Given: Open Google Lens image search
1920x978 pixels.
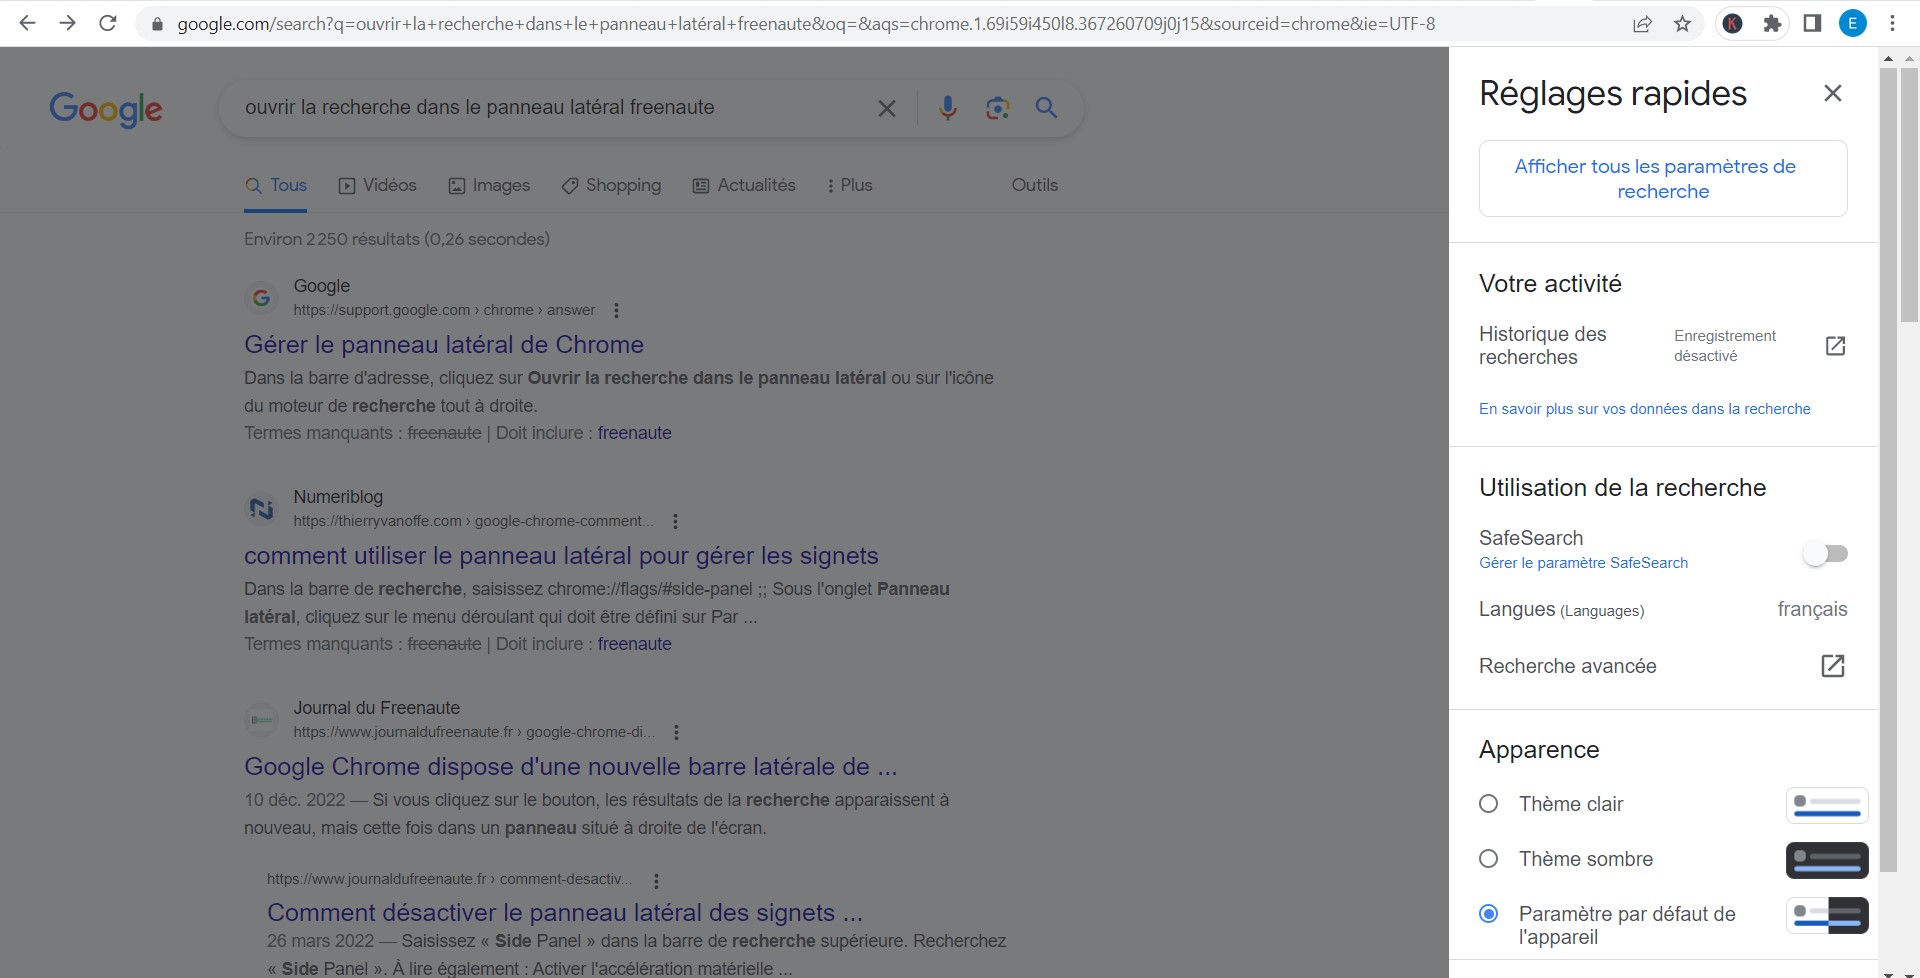Looking at the screenshot, I should (x=997, y=108).
